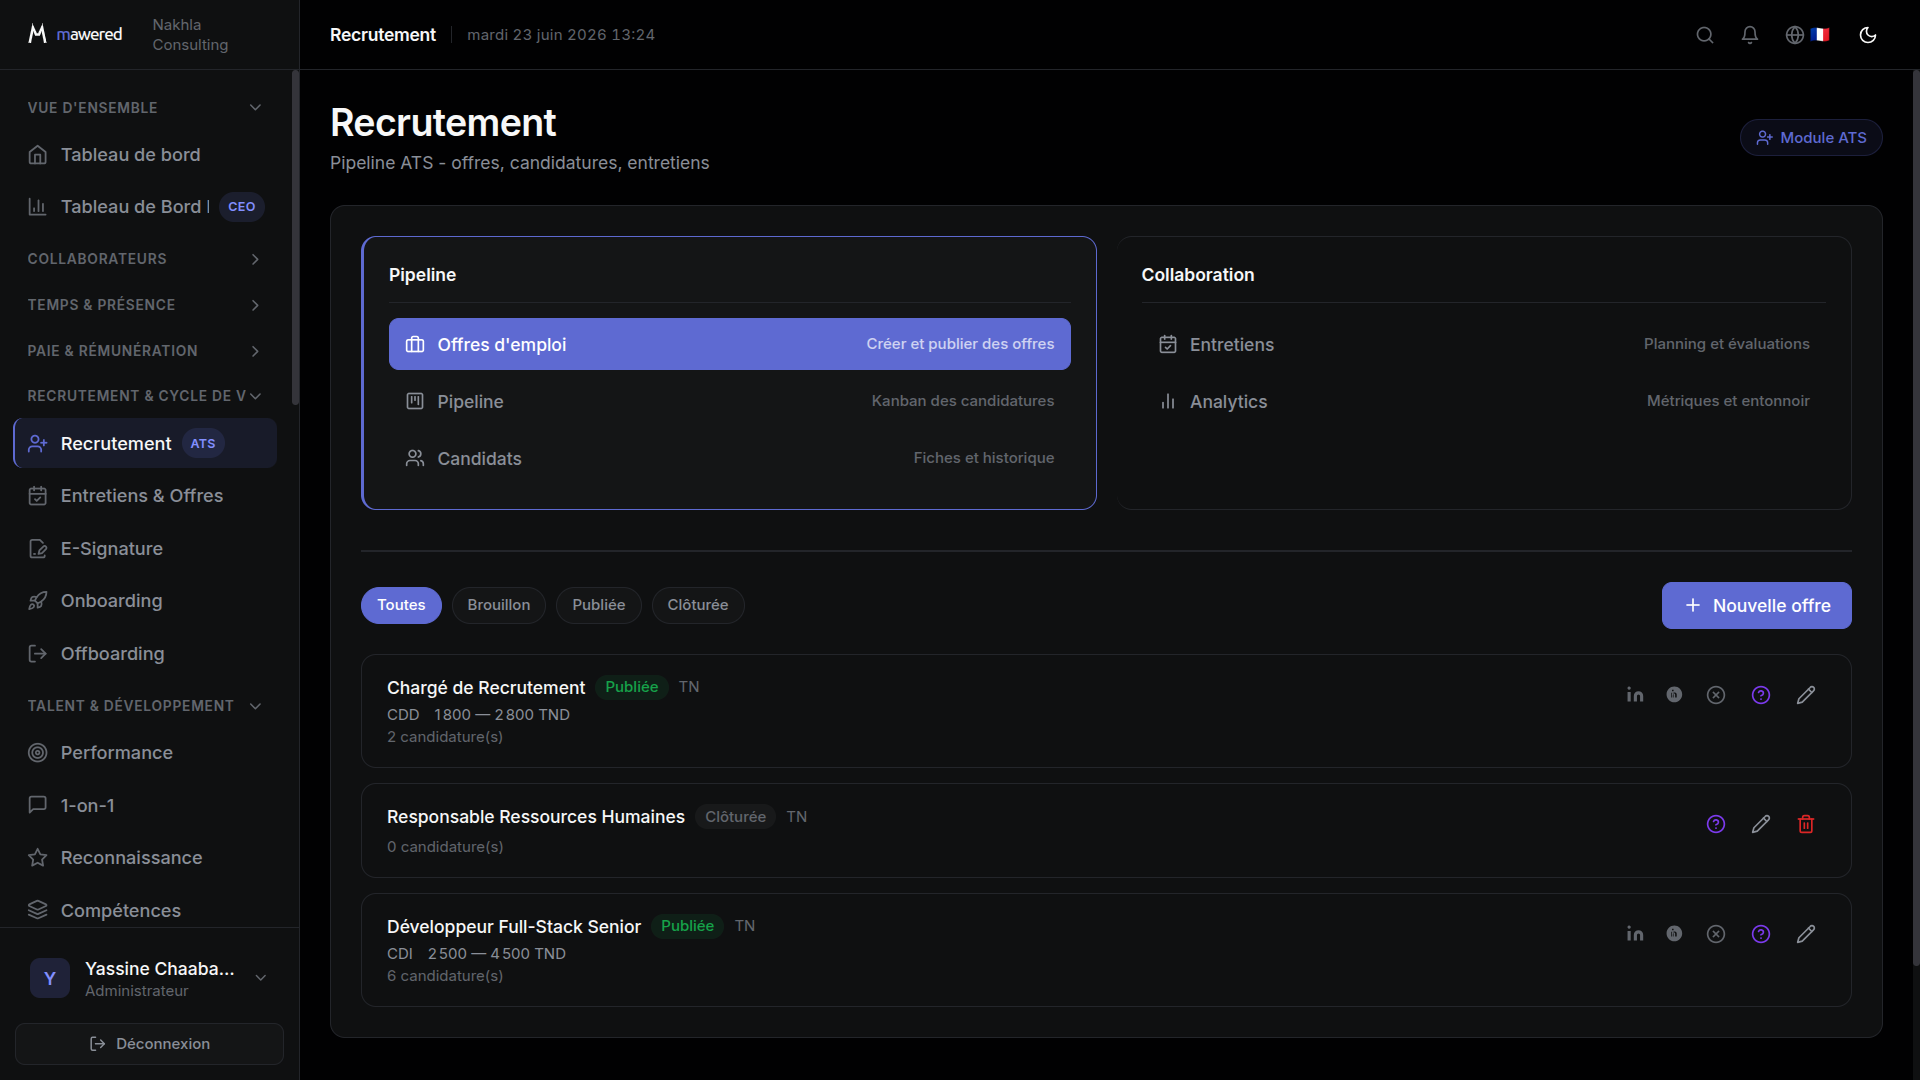Click the Déconnexion button
This screenshot has width=1920, height=1080.
point(149,1044)
